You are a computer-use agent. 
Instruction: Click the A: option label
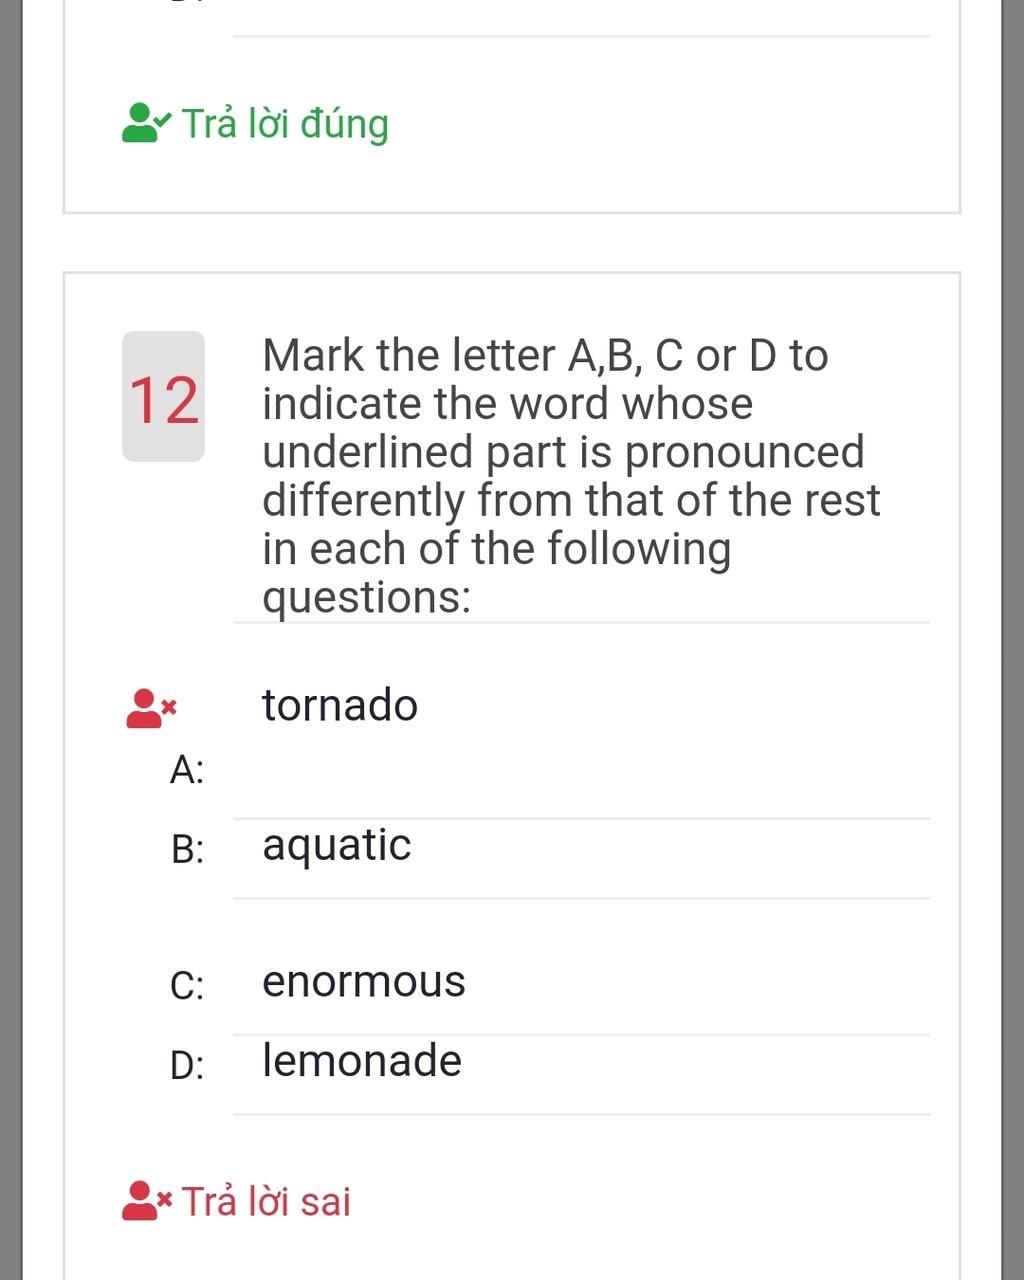(x=187, y=770)
